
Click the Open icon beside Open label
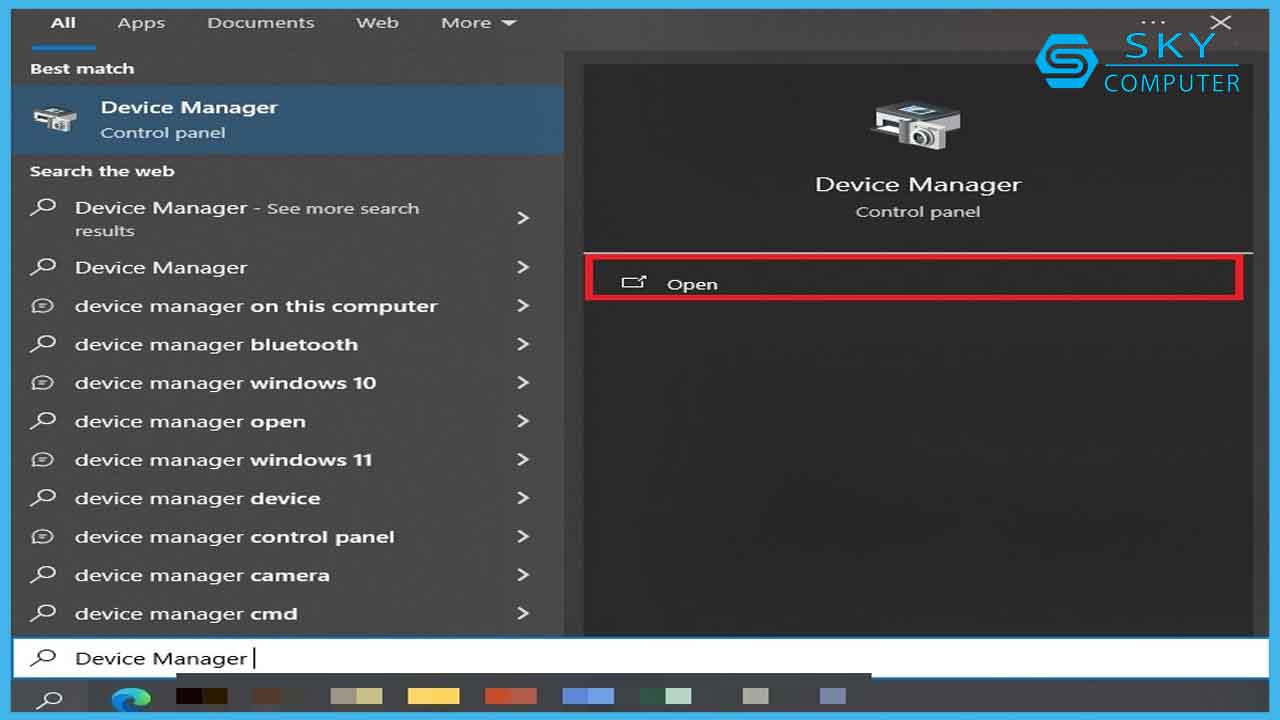[x=634, y=283]
